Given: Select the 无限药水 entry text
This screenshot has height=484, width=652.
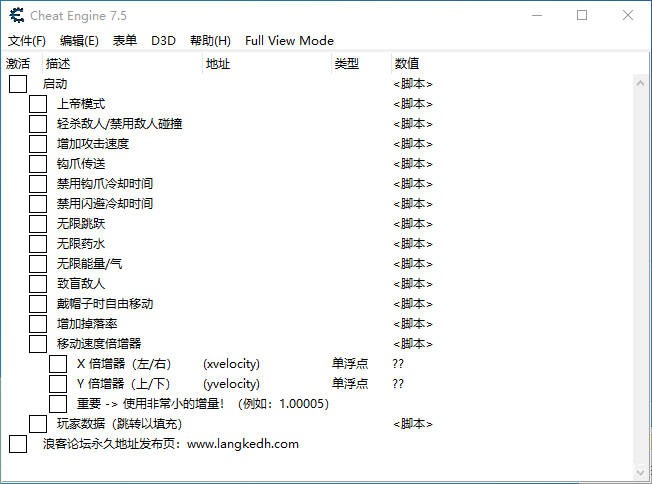Looking at the screenshot, I should tap(81, 243).
